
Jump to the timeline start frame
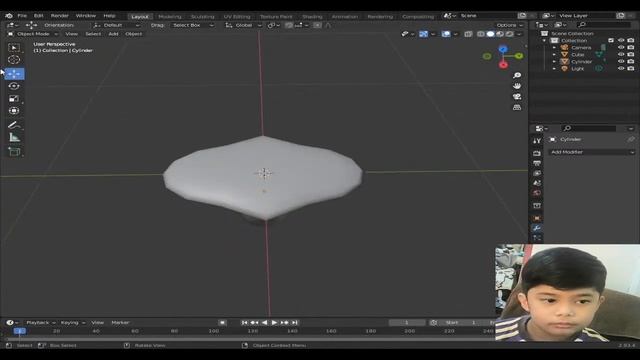click(x=244, y=322)
